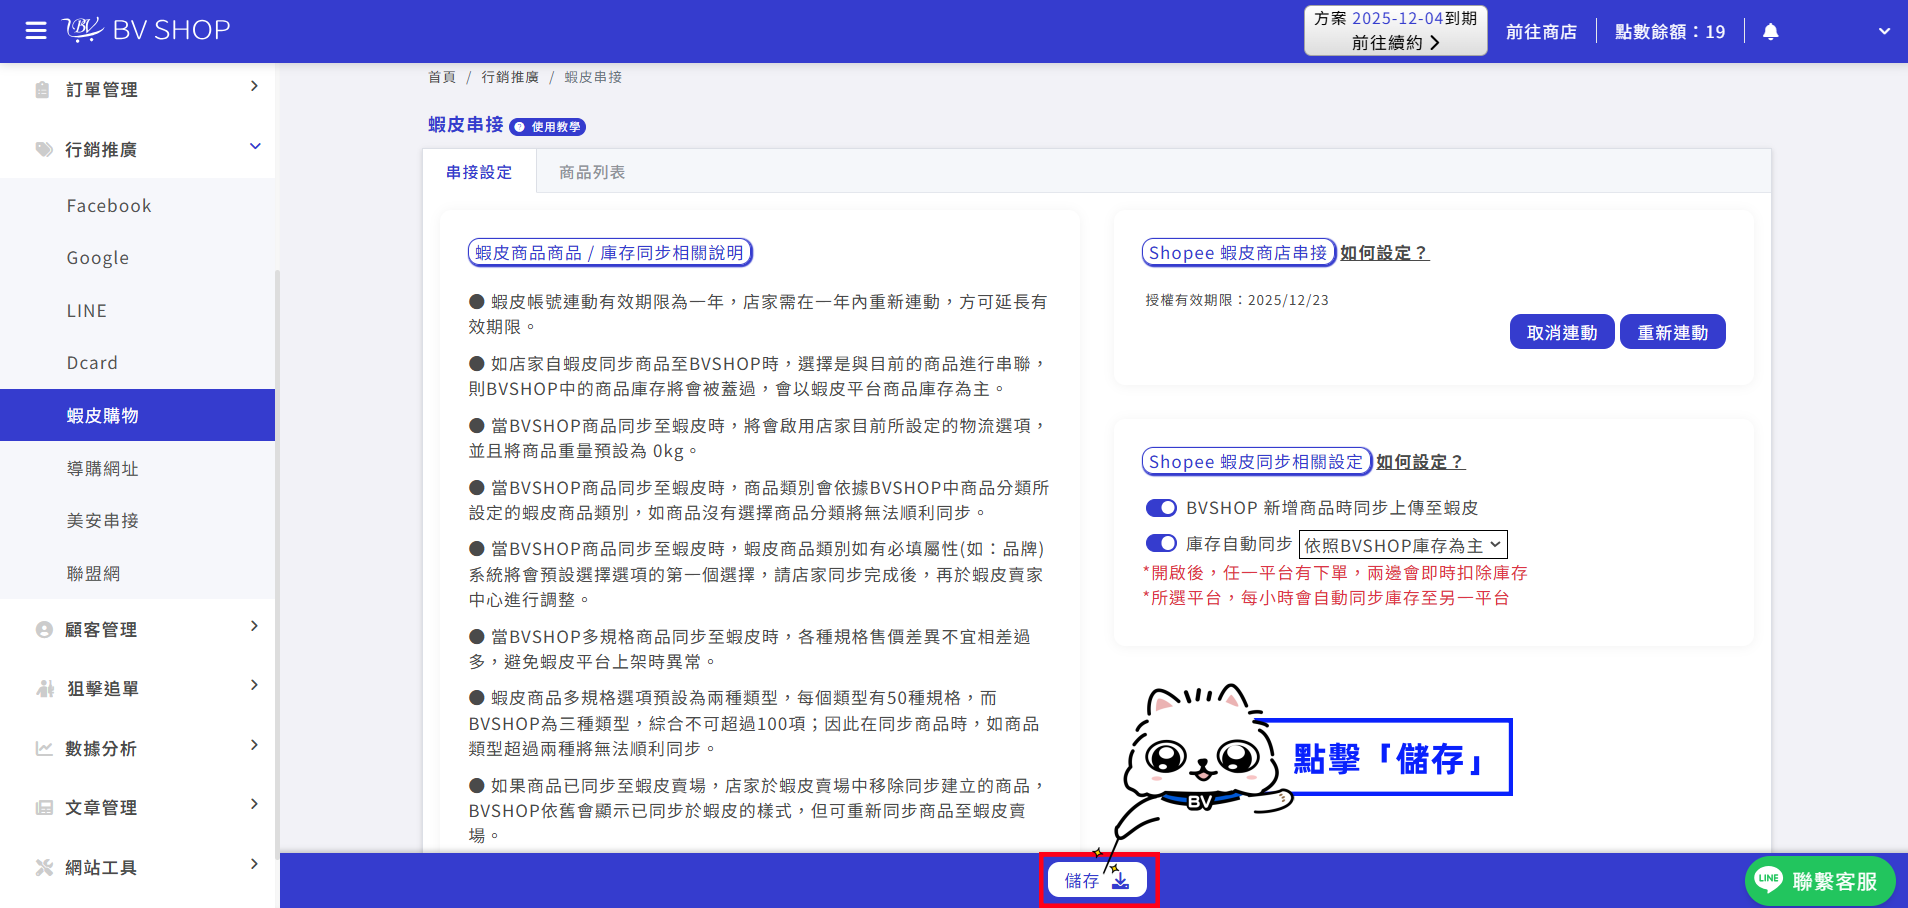Toggle BVSHOP 新增商品時同步上傳至蝦皮 switch

coord(1161,508)
